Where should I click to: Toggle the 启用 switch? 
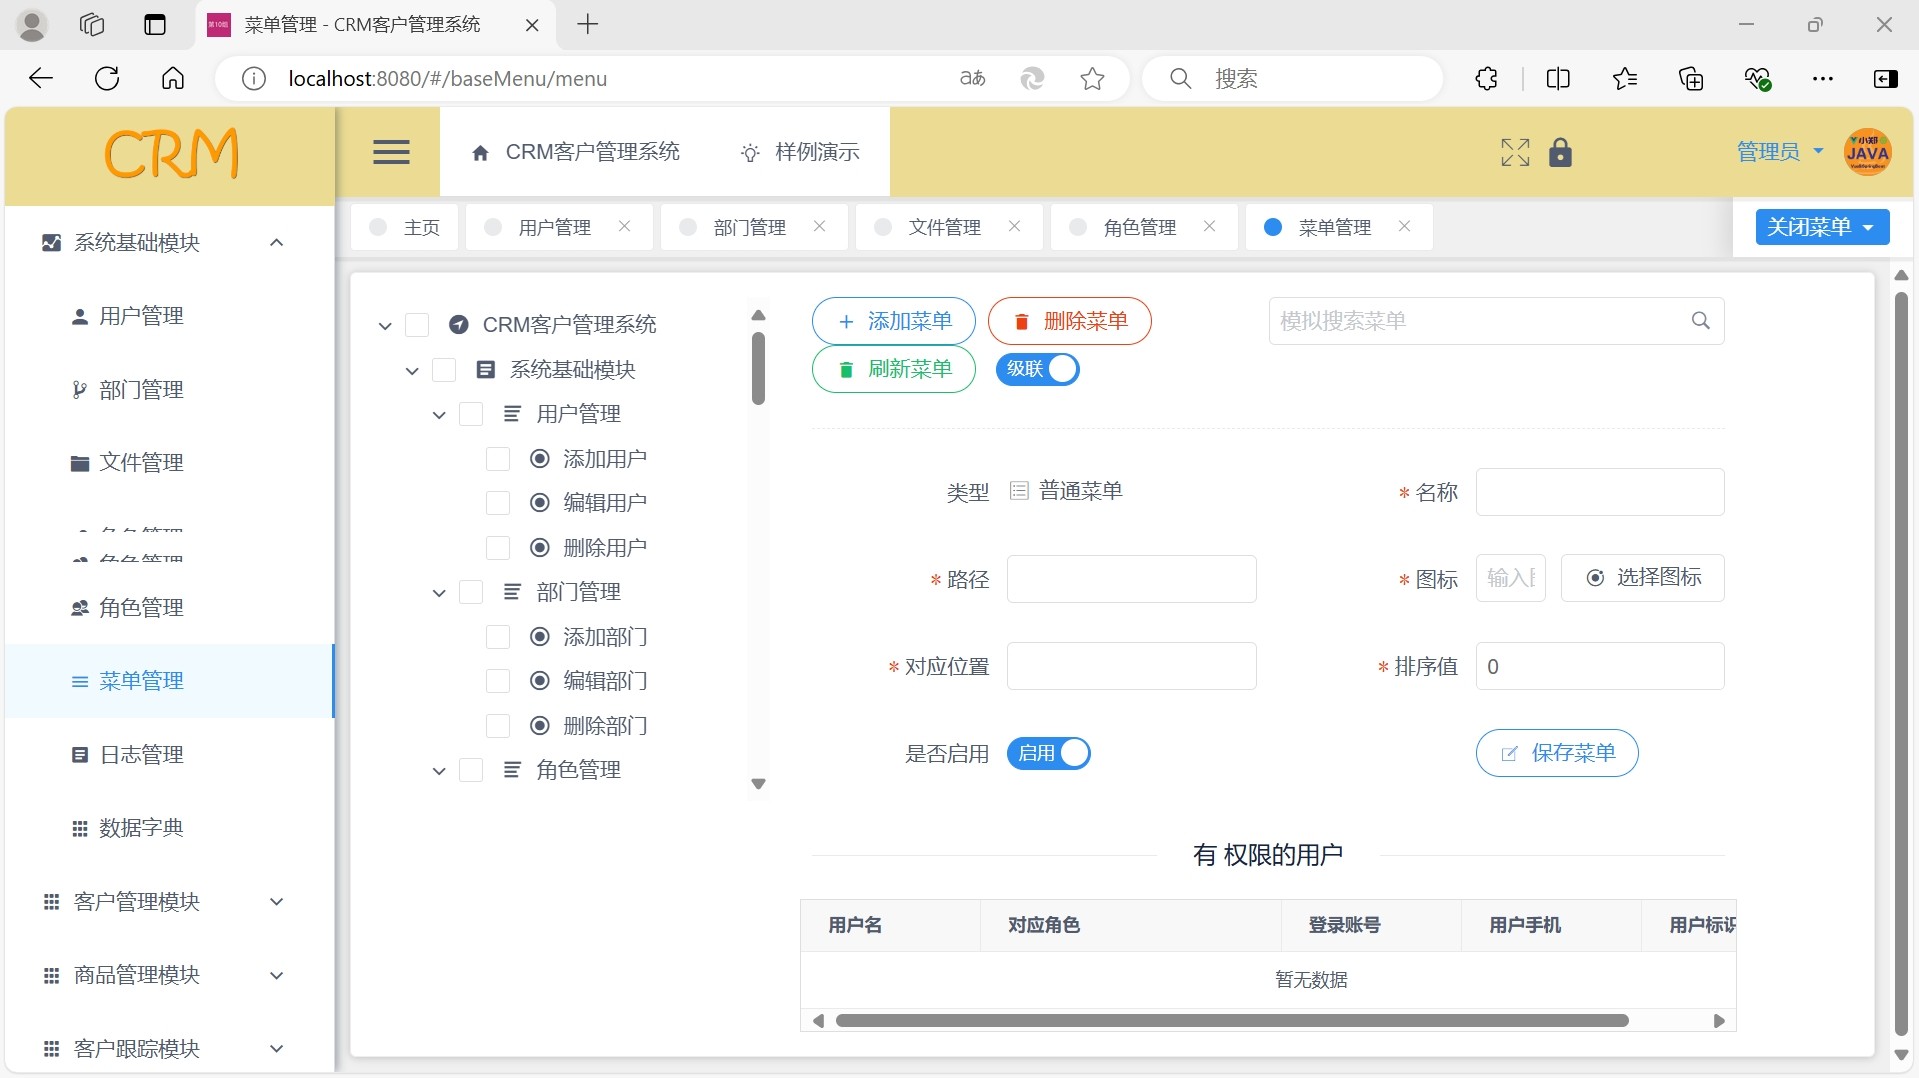[1048, 753]
